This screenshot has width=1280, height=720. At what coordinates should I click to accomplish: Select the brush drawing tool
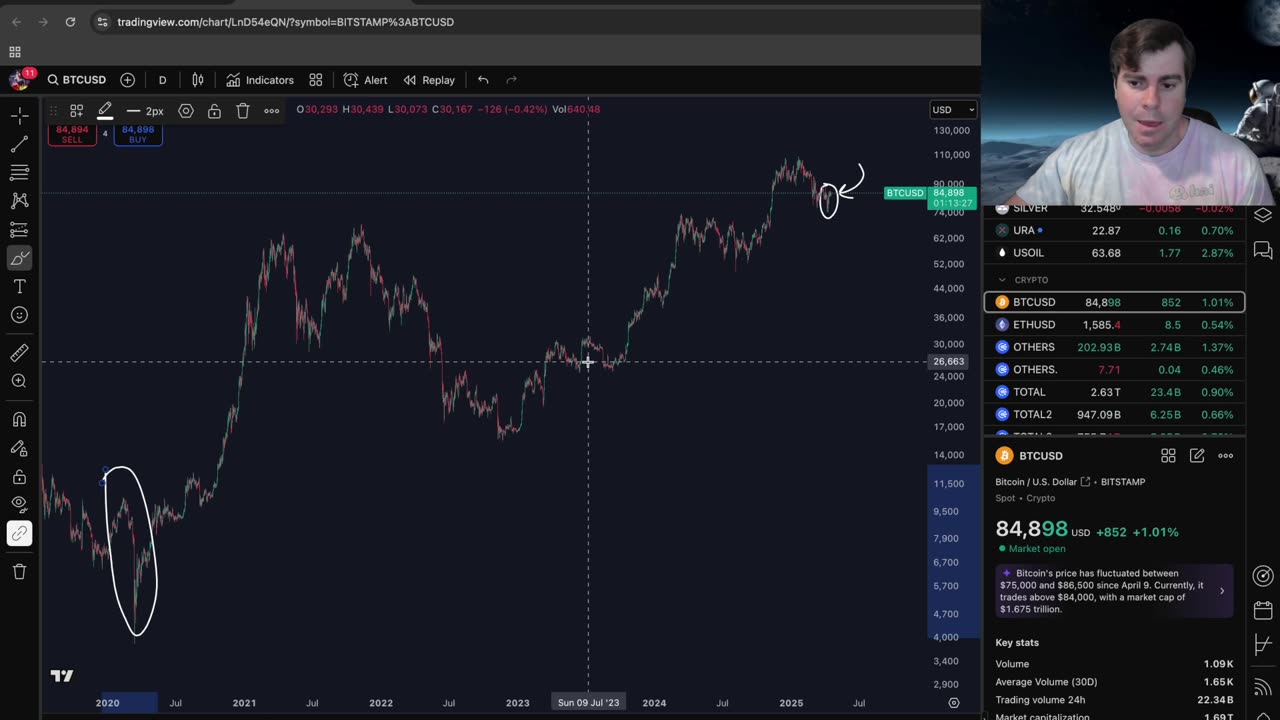(19, 259)
